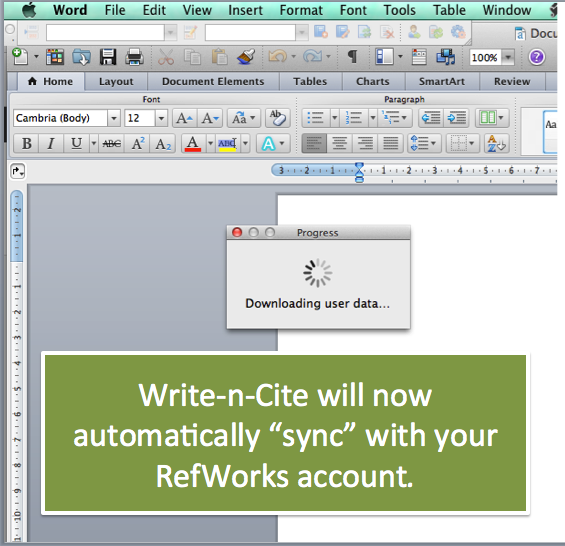Viewport: 565px width, 546px height.
Task: Toggle Bold formatting
Action: [26, 144]
